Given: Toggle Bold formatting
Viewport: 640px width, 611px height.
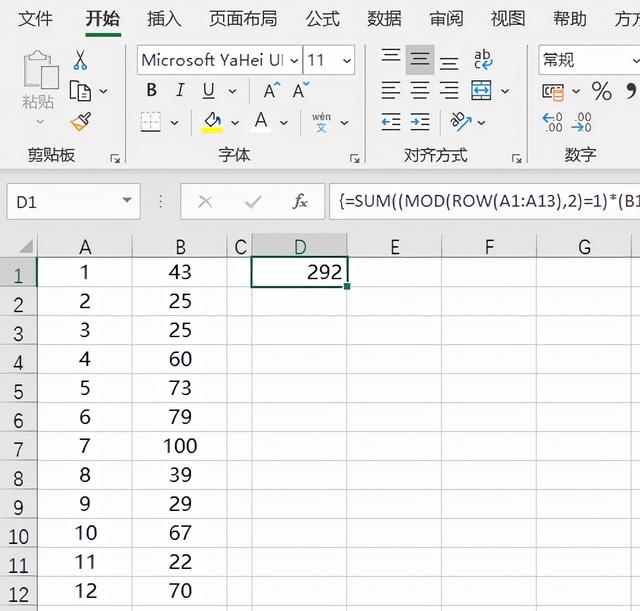Looking at the screenshot, I should (151, 90).
